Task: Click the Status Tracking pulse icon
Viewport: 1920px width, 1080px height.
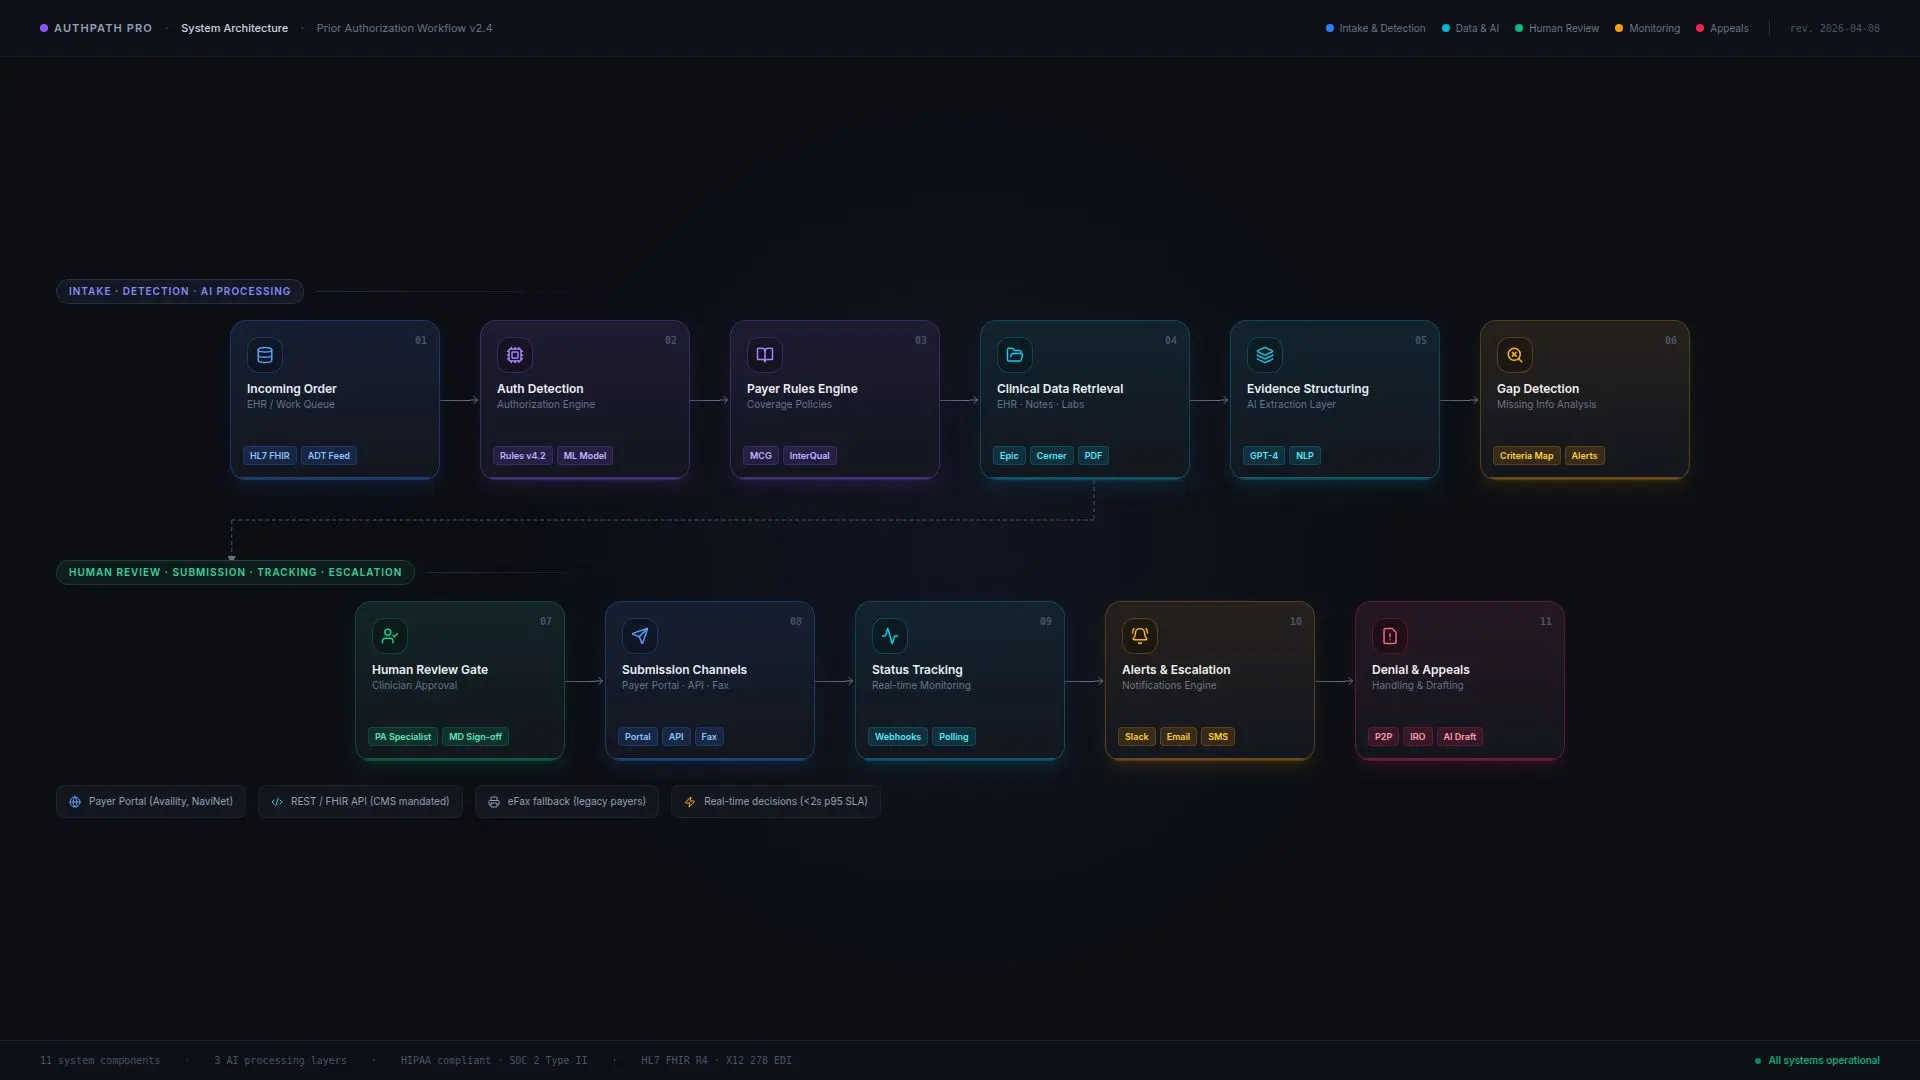Action: click(x=890, y=636)
